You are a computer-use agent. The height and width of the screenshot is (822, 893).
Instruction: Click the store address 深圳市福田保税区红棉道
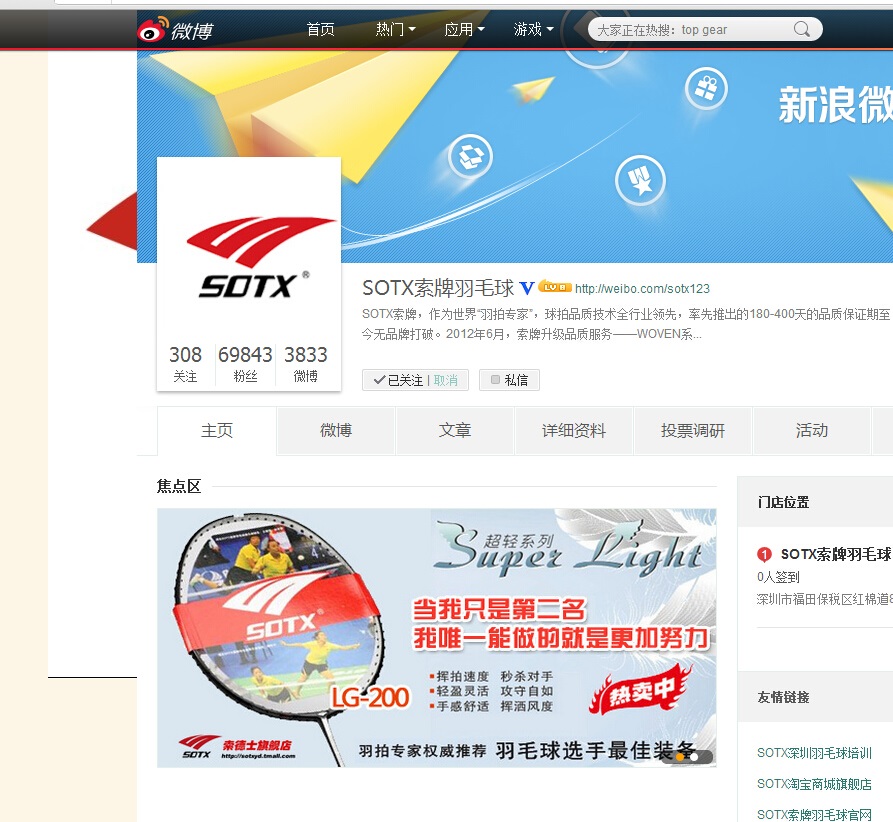[825, 599]
